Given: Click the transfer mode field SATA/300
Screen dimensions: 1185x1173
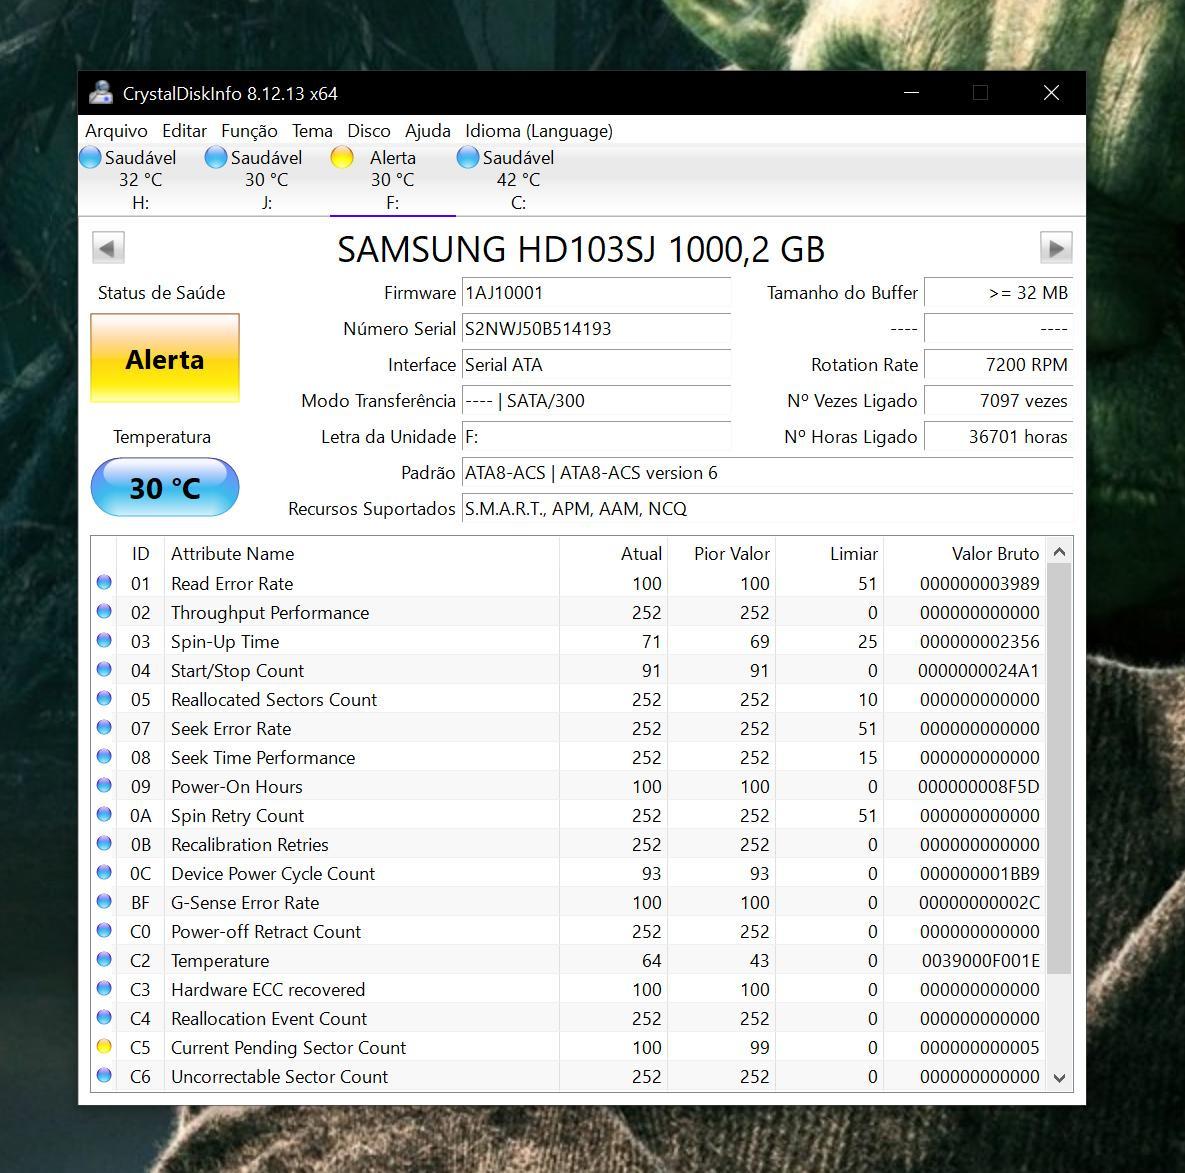Looking at the screenshot, I should (596, 401).
